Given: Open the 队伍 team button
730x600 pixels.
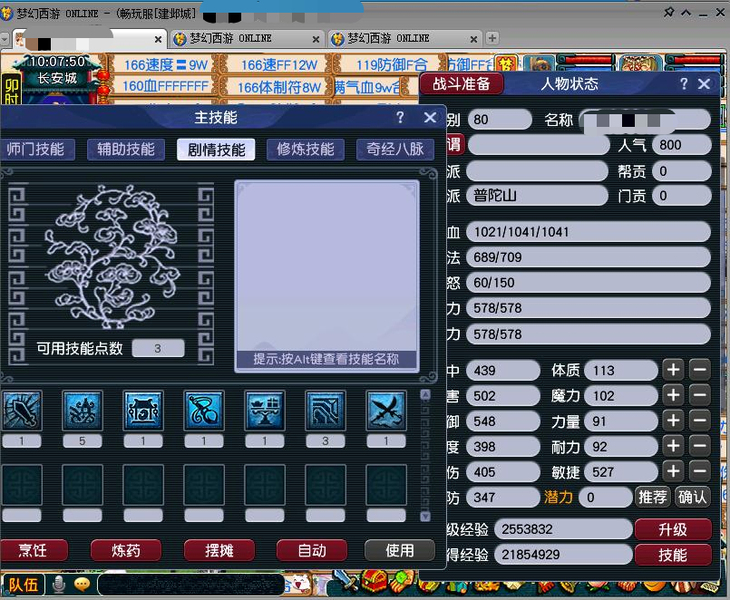Looking at the screenshot, I should [23, 584].
